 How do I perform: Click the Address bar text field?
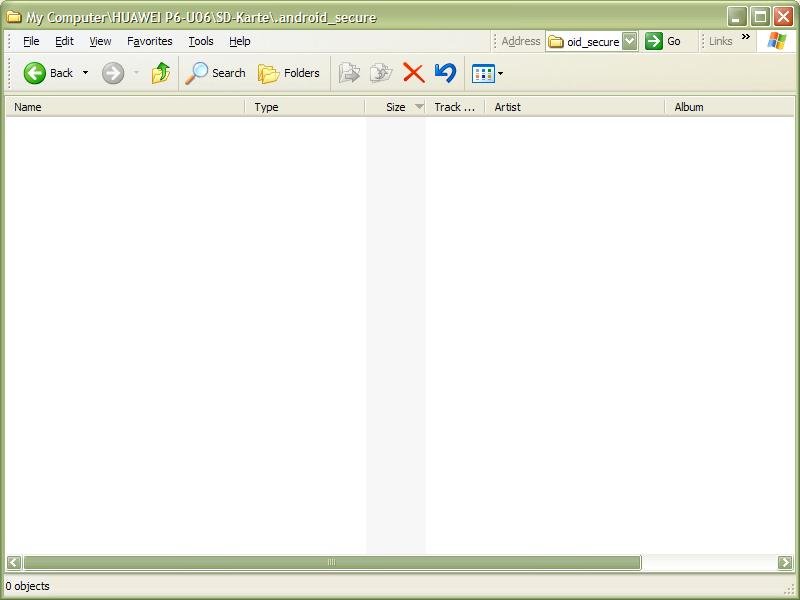pos(584,41)
